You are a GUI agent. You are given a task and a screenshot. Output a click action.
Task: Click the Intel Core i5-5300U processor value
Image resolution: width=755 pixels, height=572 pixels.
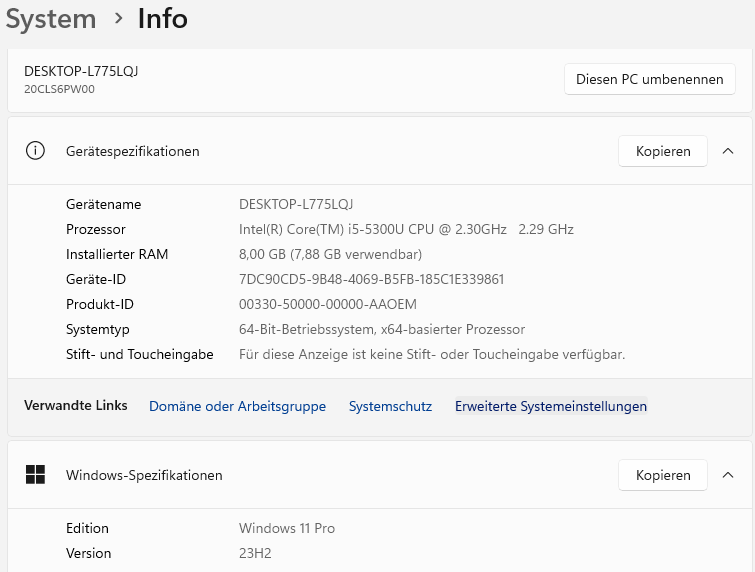tap(406, 229)
